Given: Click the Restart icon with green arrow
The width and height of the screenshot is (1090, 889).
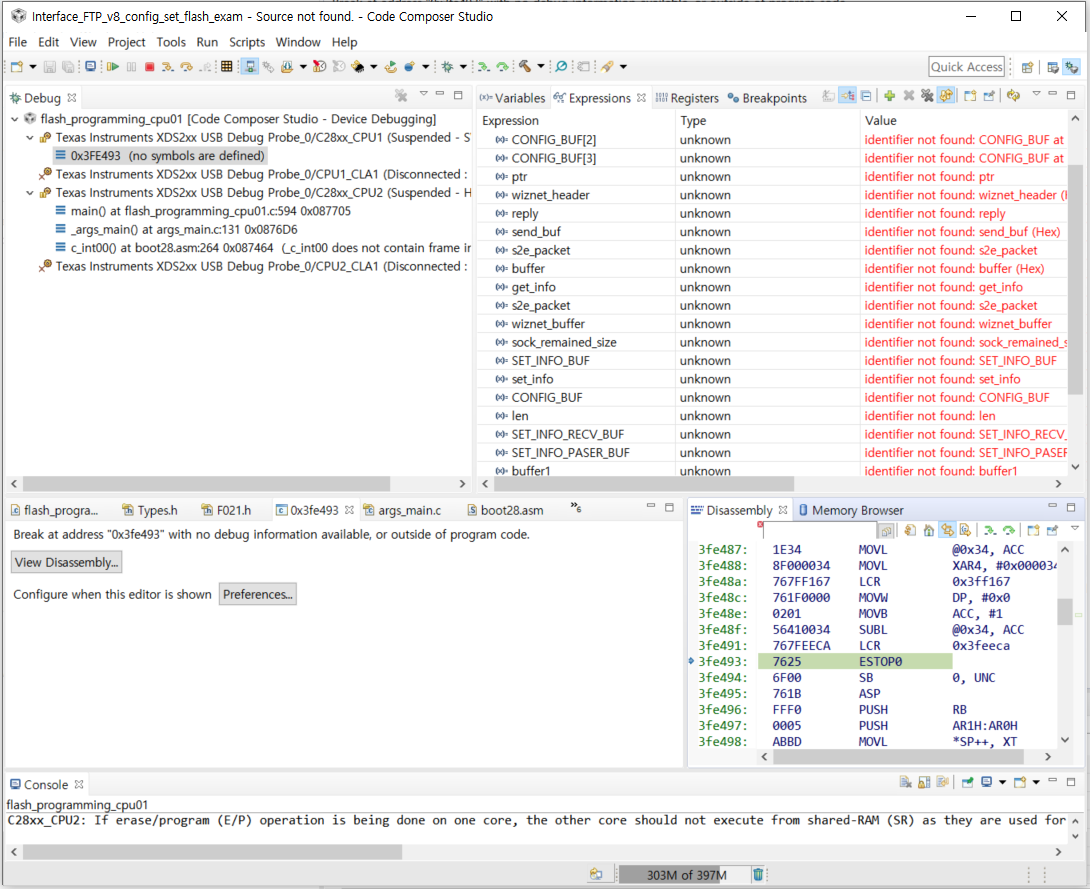Looking at the screenshot, I should [391, 67].
